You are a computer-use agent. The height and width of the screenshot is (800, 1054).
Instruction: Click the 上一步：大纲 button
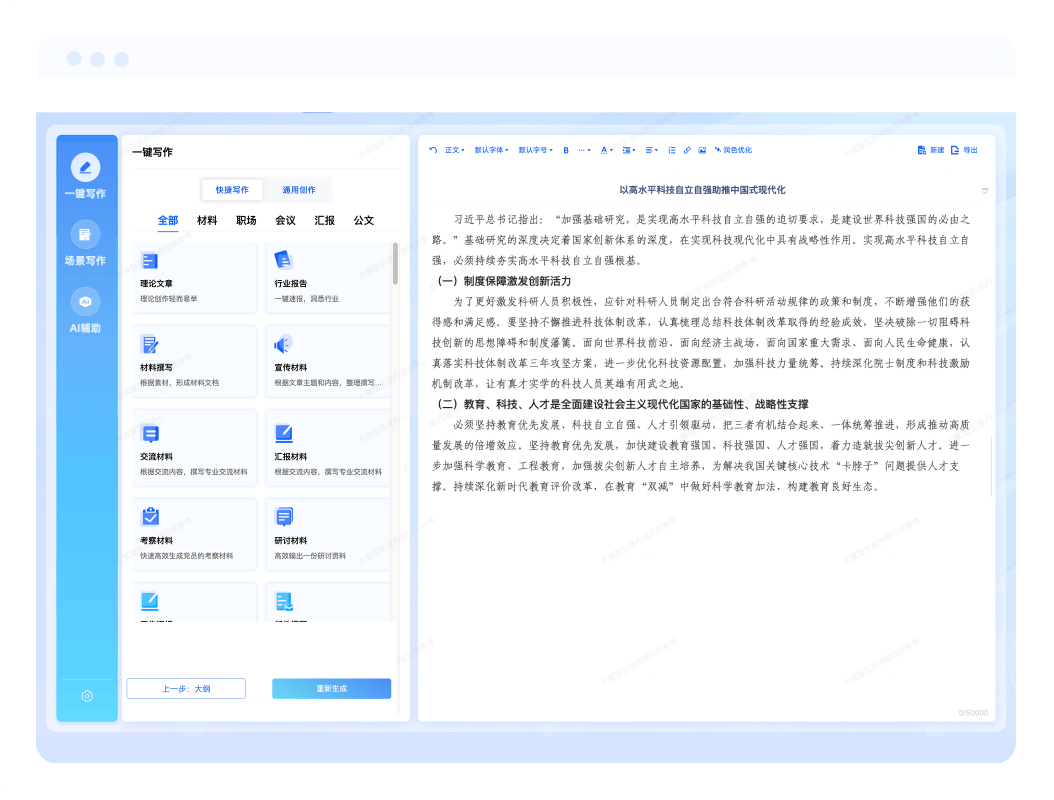[x=186, y=689]
